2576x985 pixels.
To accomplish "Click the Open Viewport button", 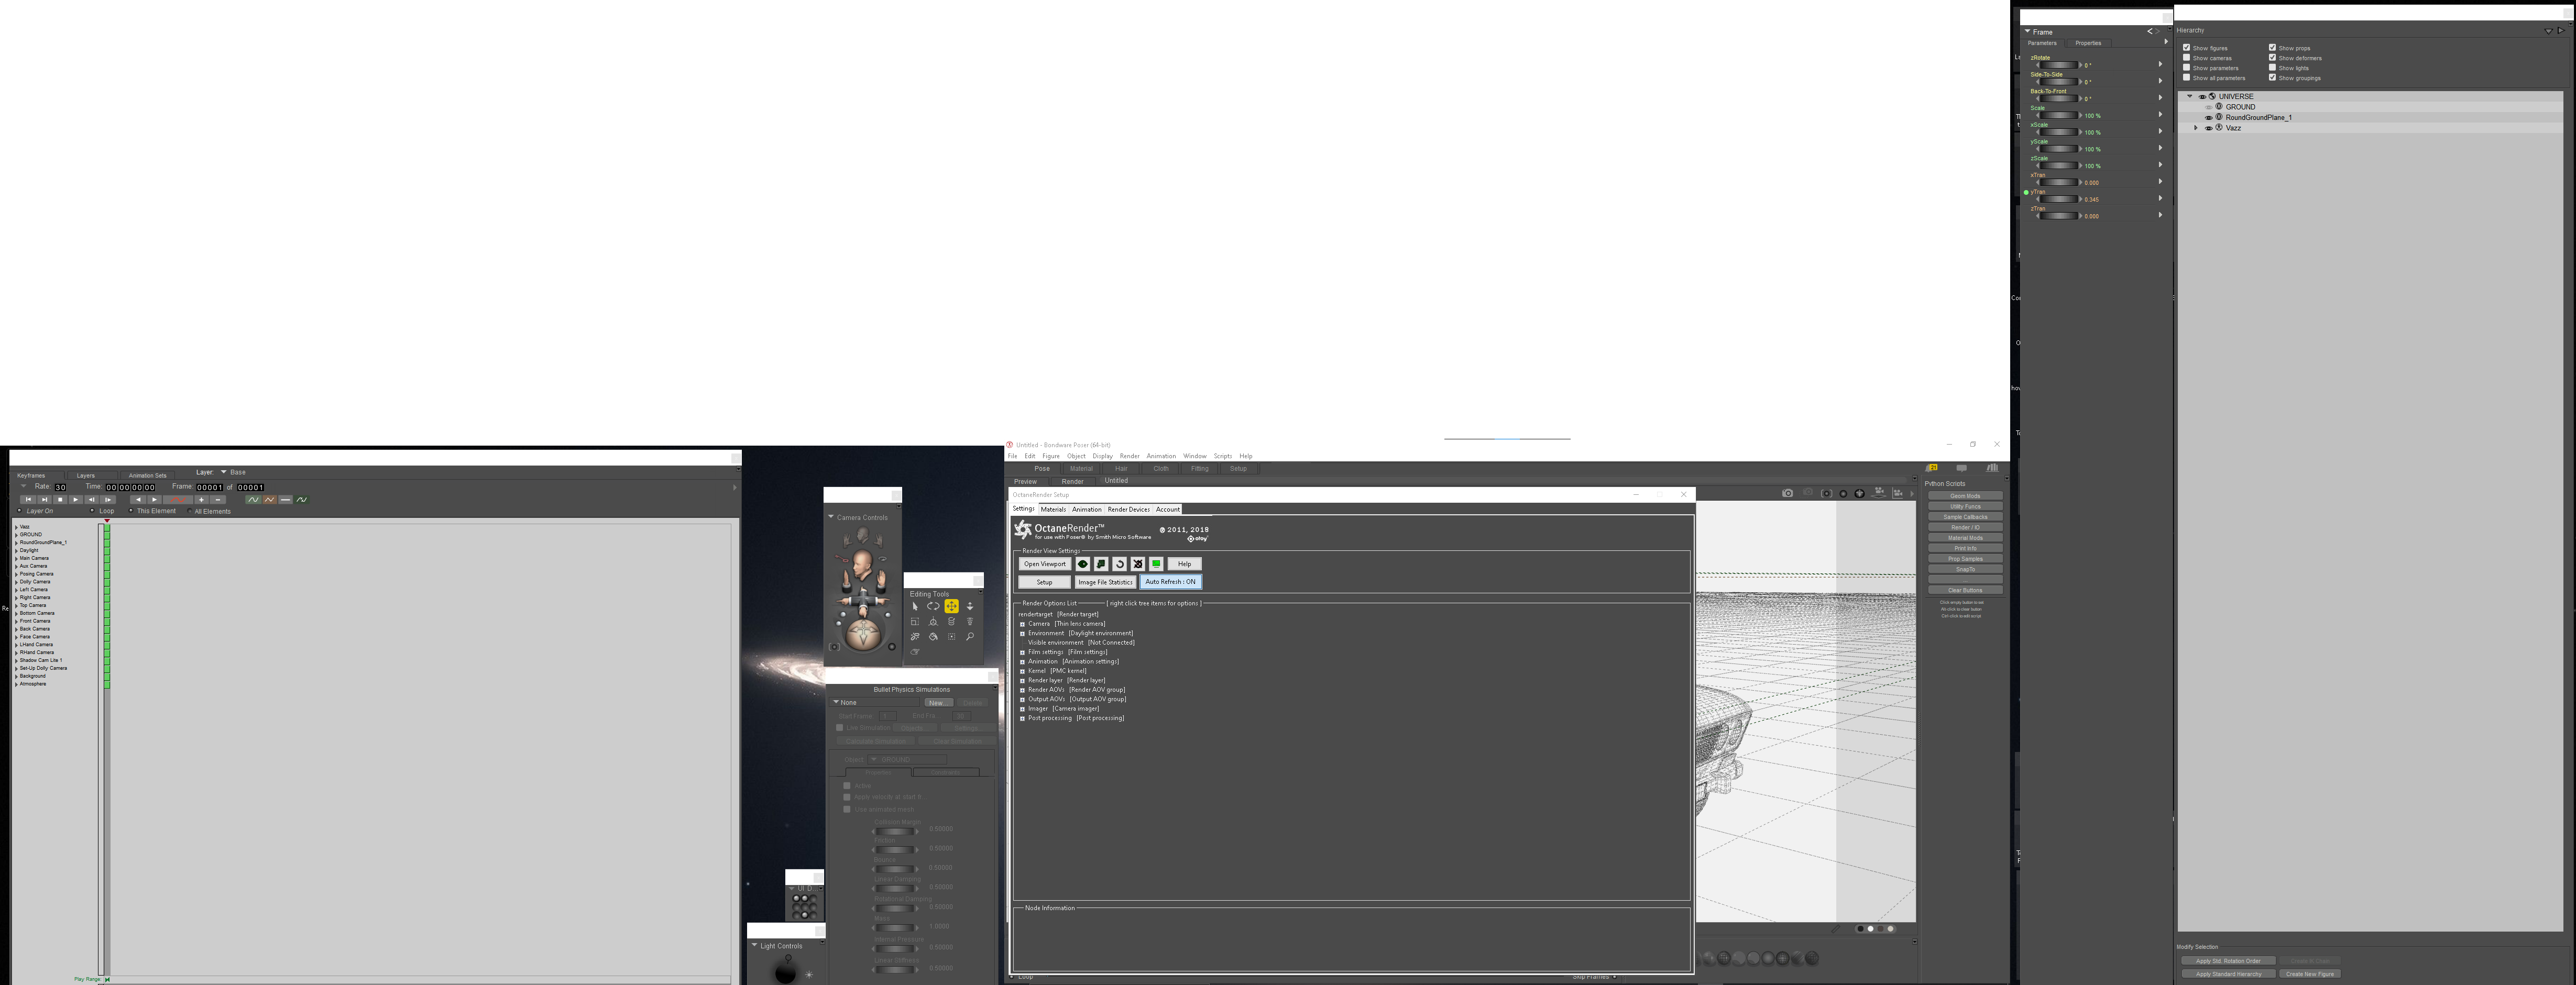I will [x=1044, y=564].
